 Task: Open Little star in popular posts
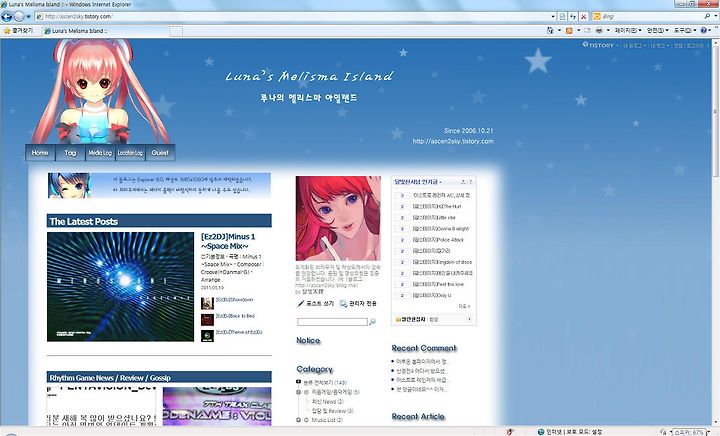point(434,218)
